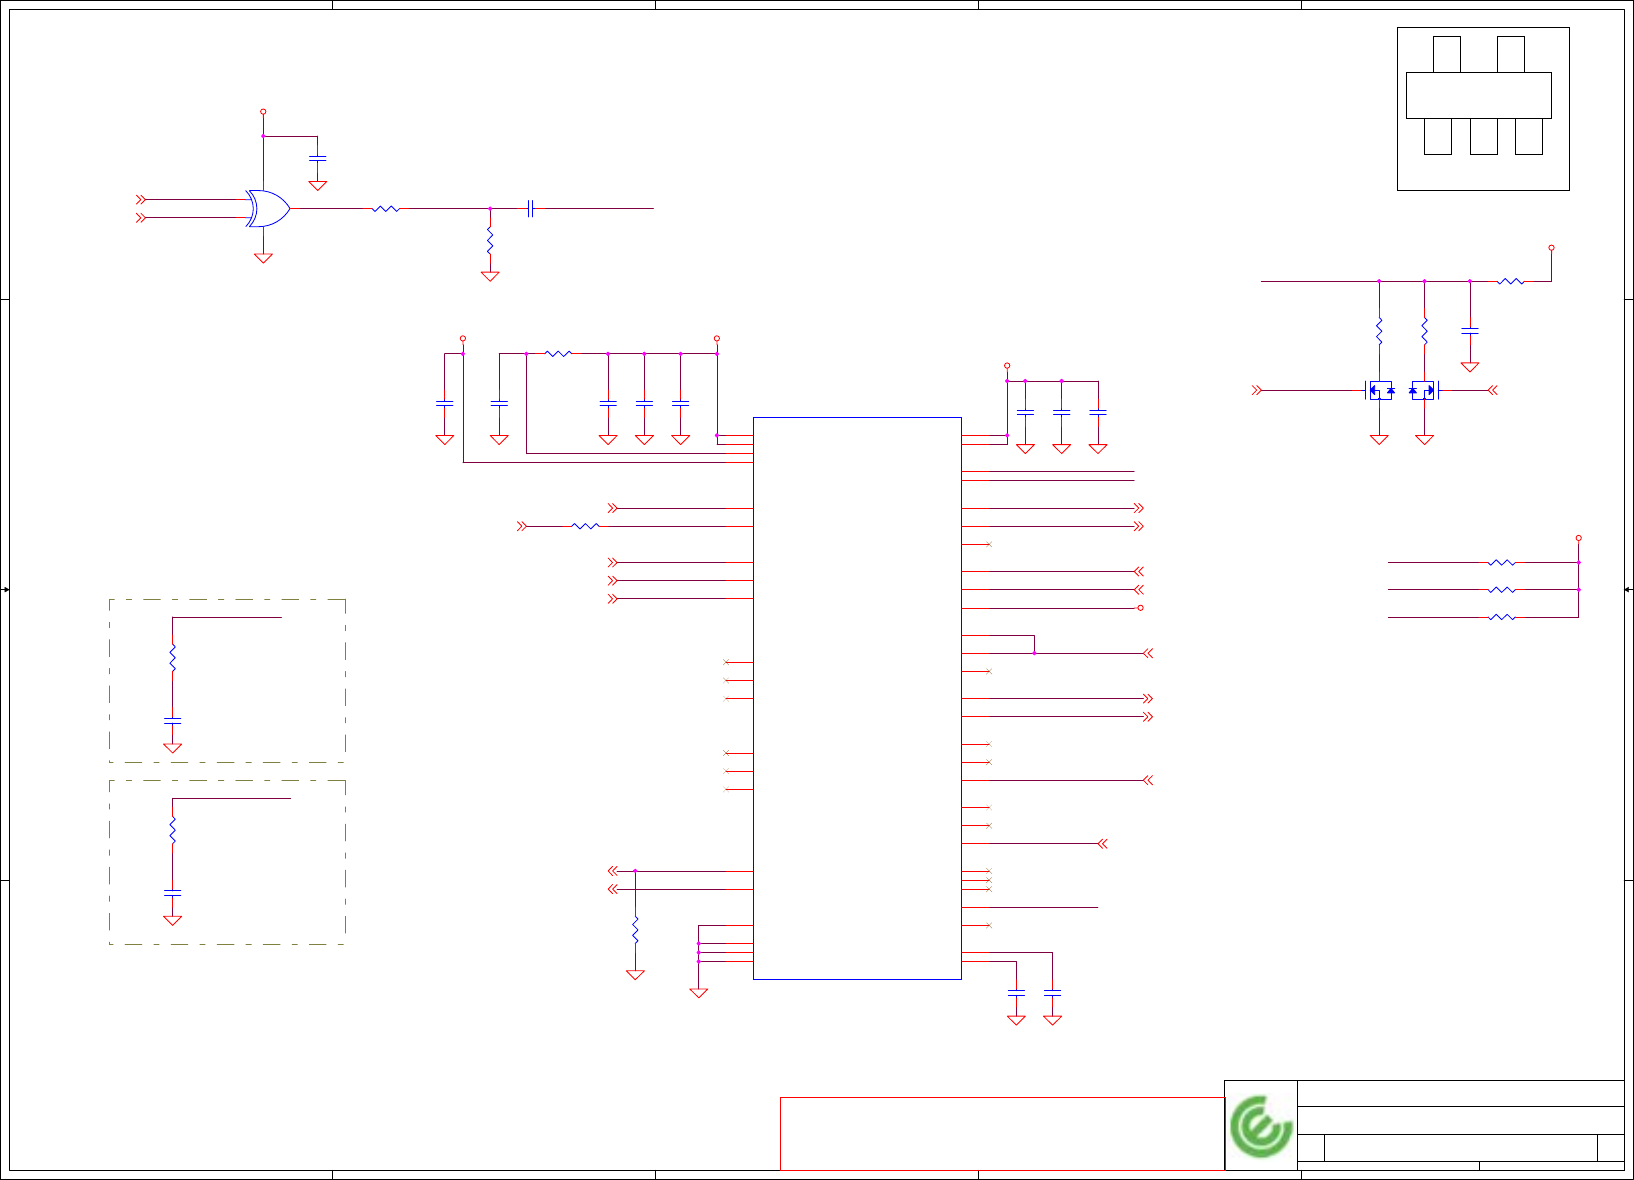Image resolution: width=1634 pixels, height=1180 pixels.
Task: Select the horizontal series capacitor after XOR gate
Action: point(531,209)
